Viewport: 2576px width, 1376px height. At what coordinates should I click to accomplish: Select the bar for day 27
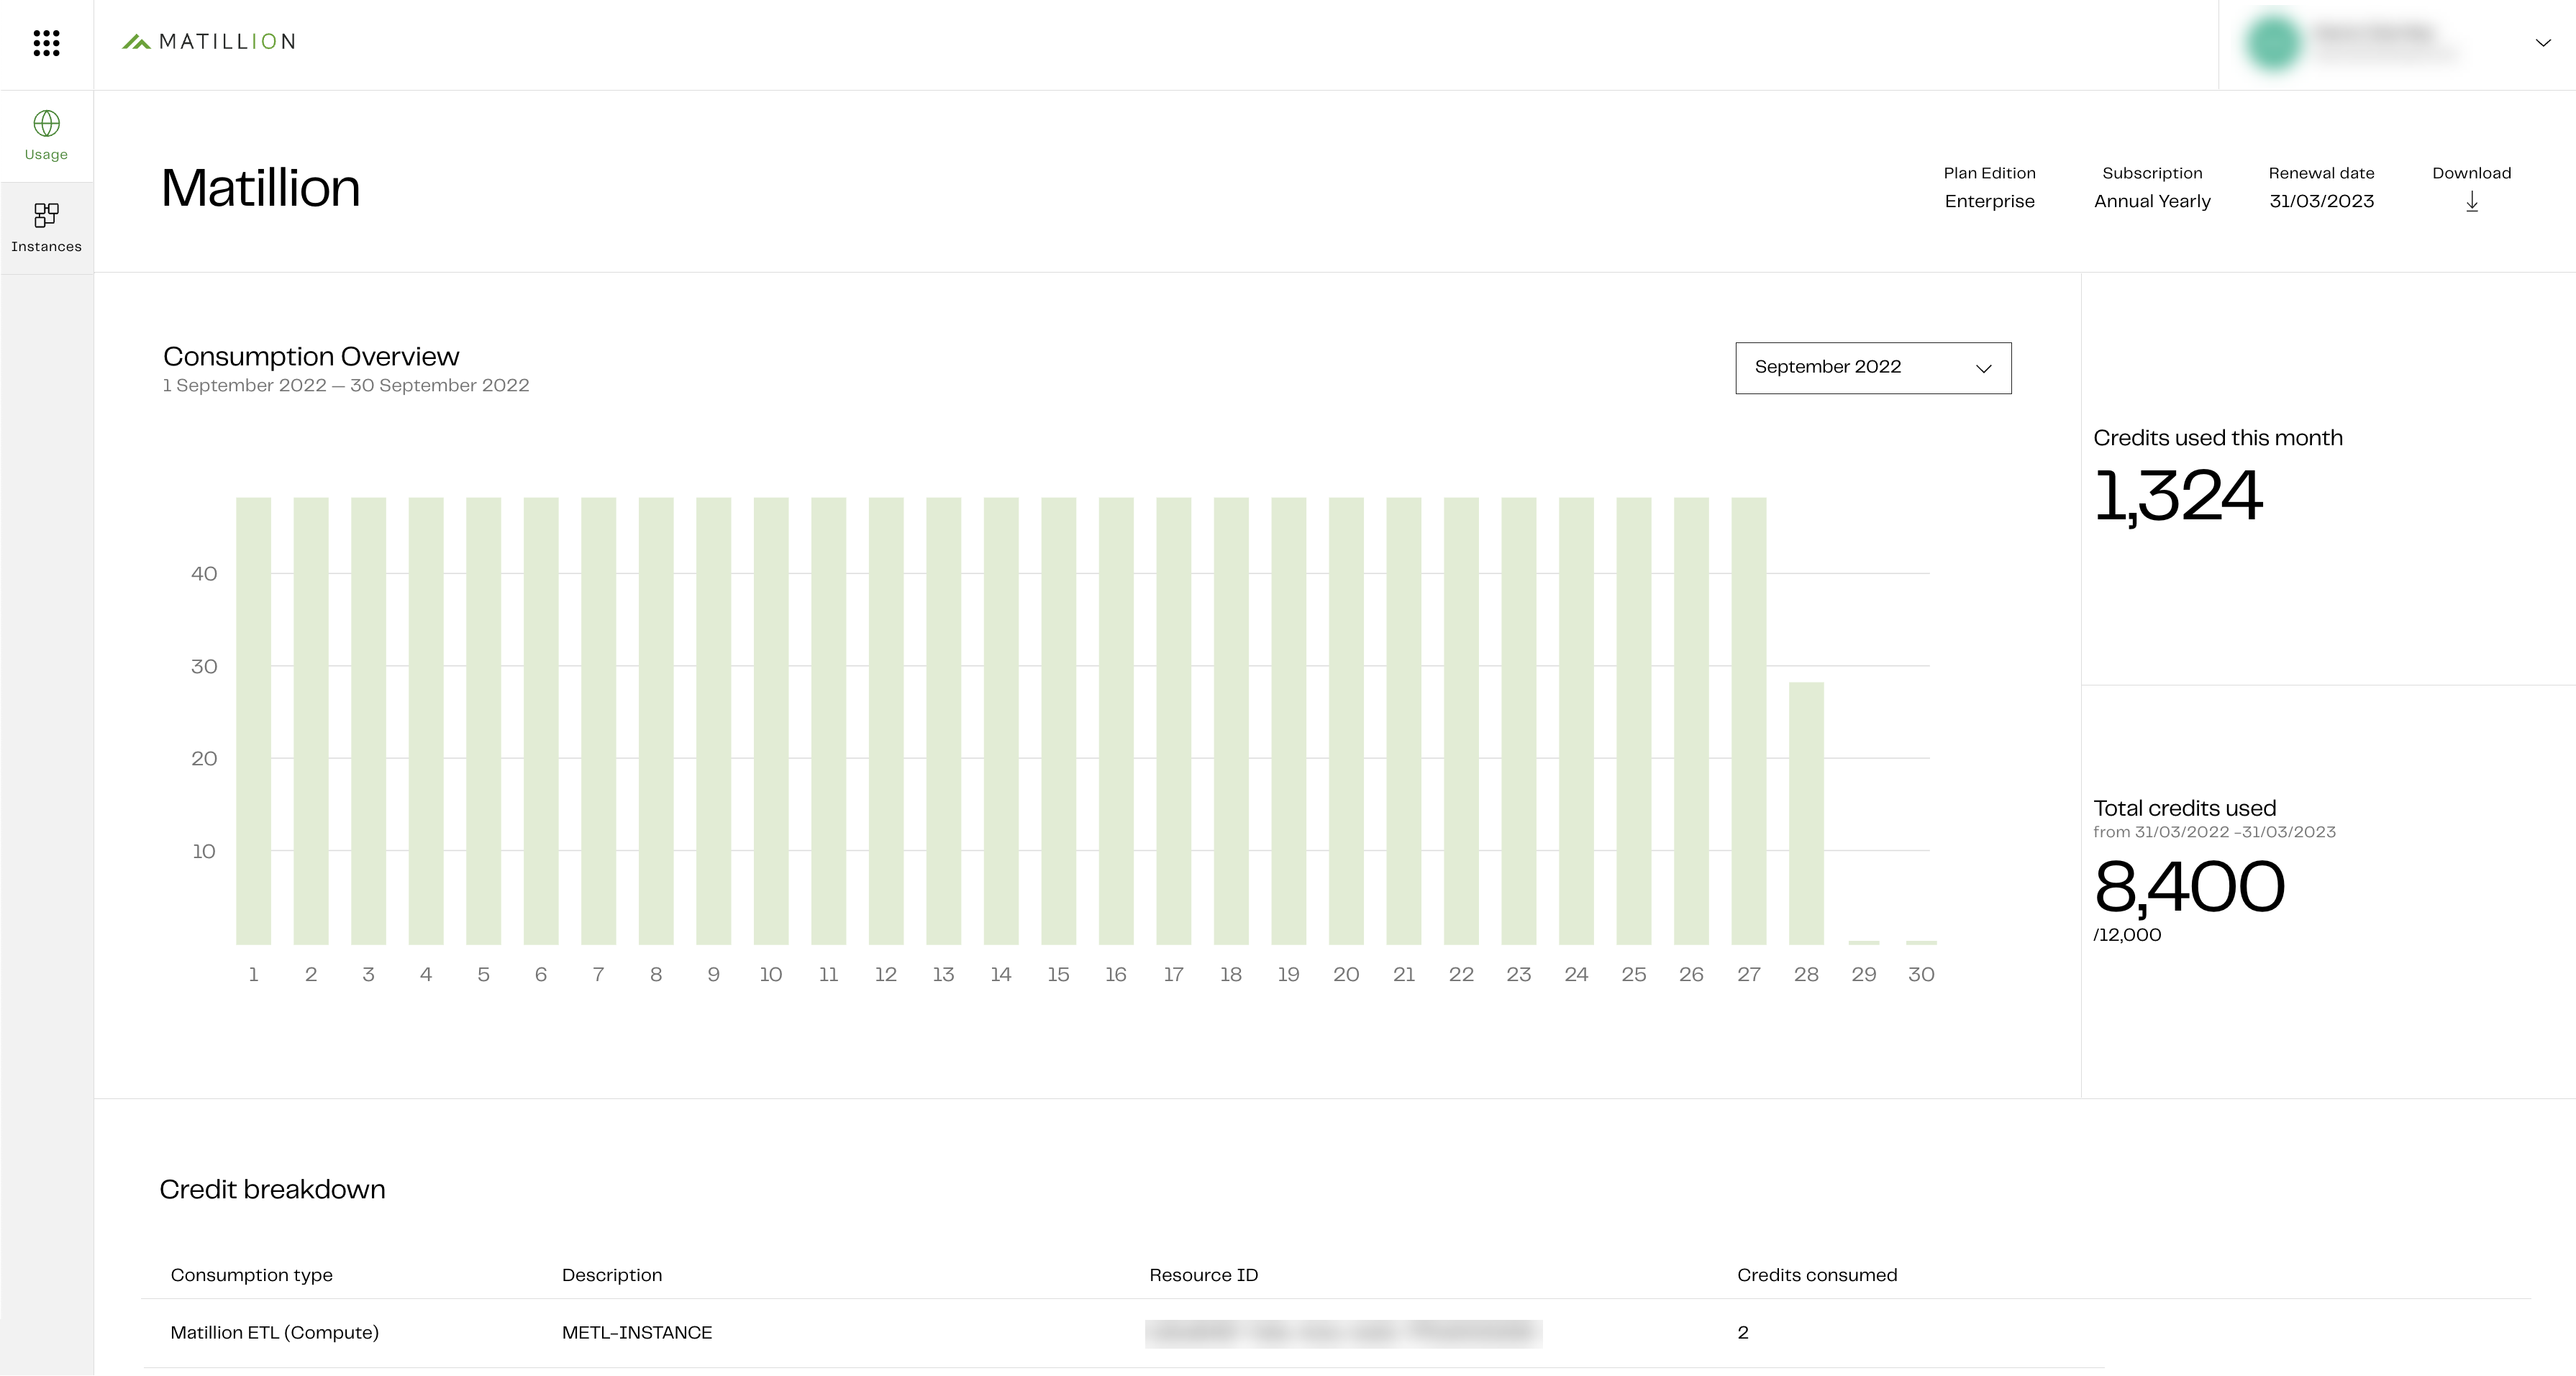[1748, 721]
